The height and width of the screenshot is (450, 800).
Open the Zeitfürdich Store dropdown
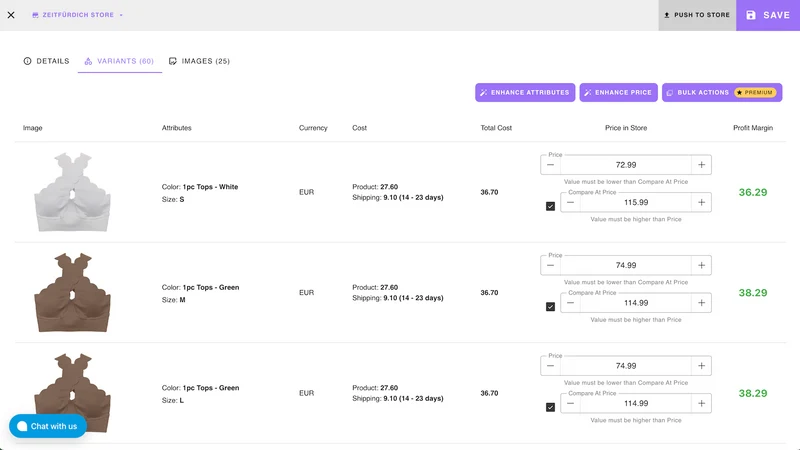[x=78, y=15]
